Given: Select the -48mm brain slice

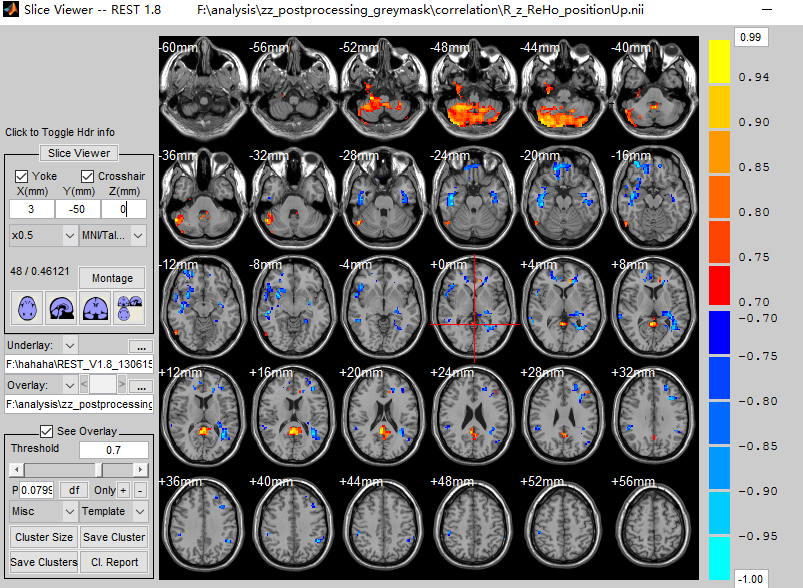Looking at the screenshot, I should (473, 91).
